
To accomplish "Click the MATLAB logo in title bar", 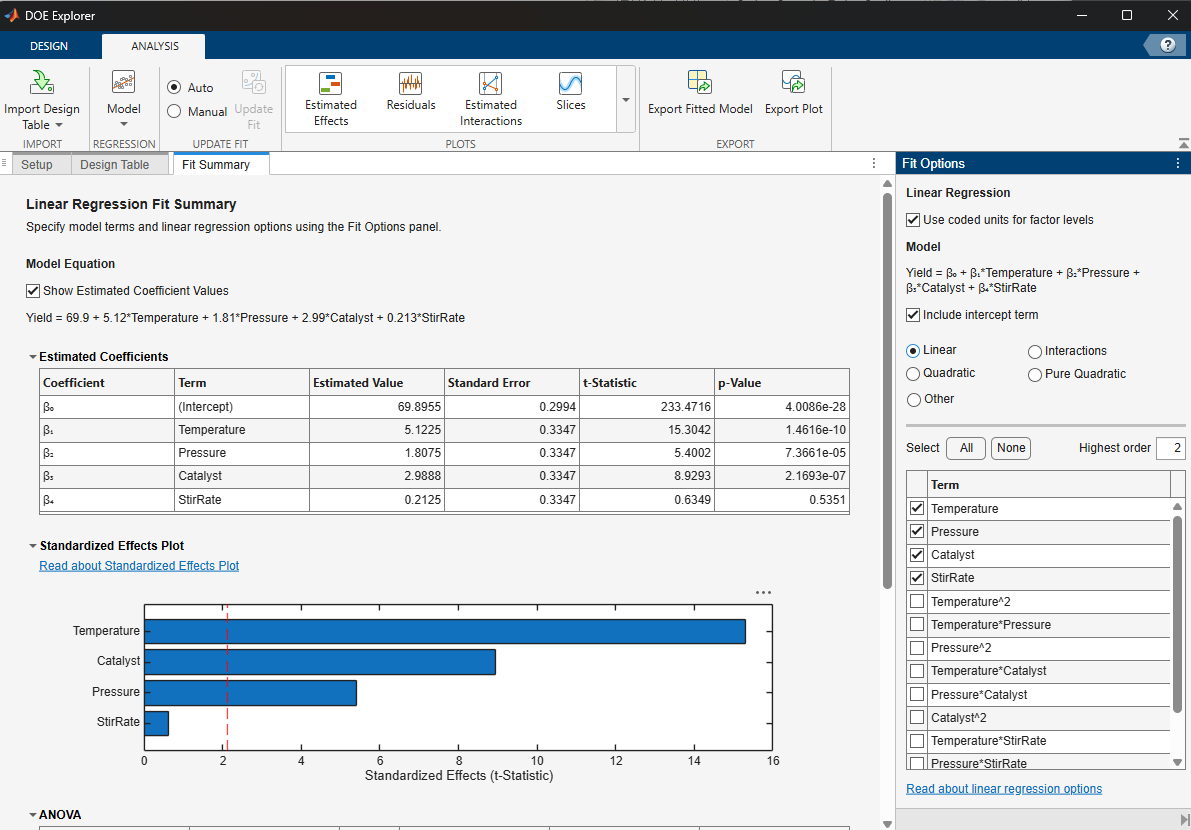I will [x=12, y=15].
